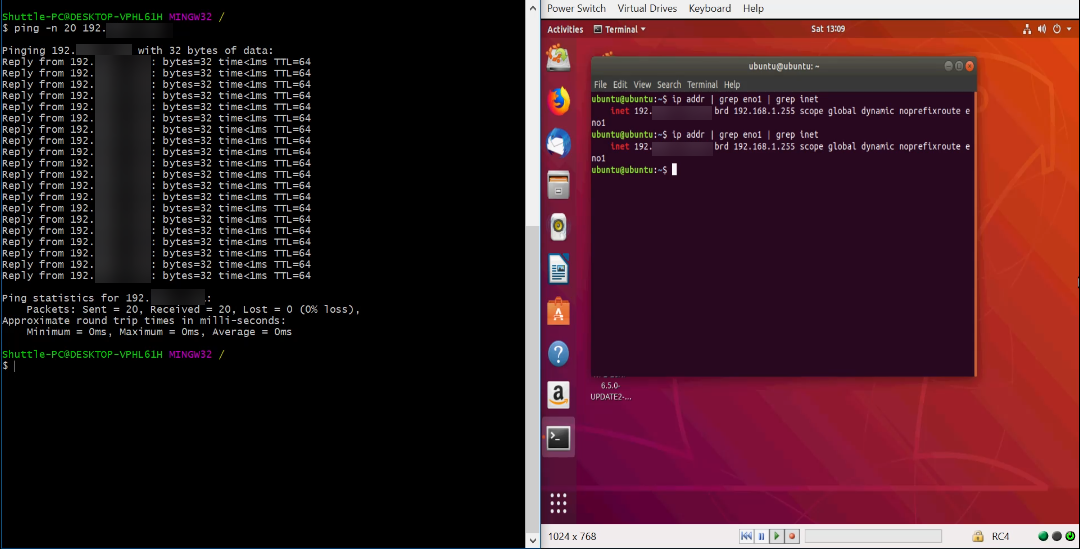Click the 1024 x 768 resolution text
This screenshot has width=1080, height=549.
pos(572,536)
